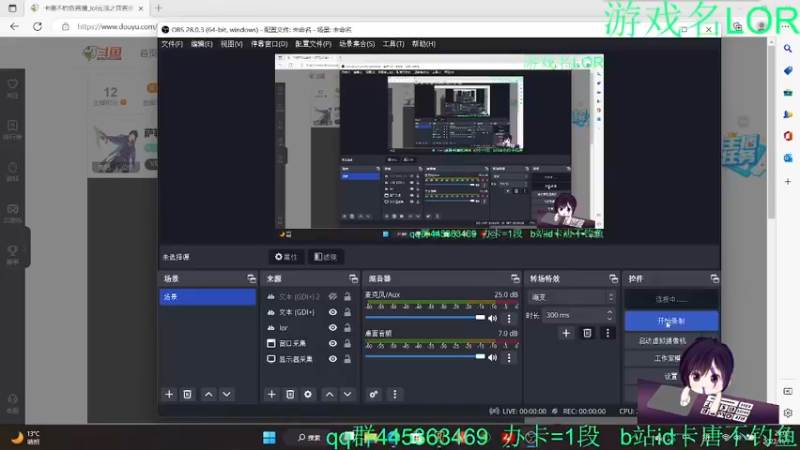This screenshot has height=450, width=800.
Task: Pop out the 混音器 dock panel
Action: (515, 279)
